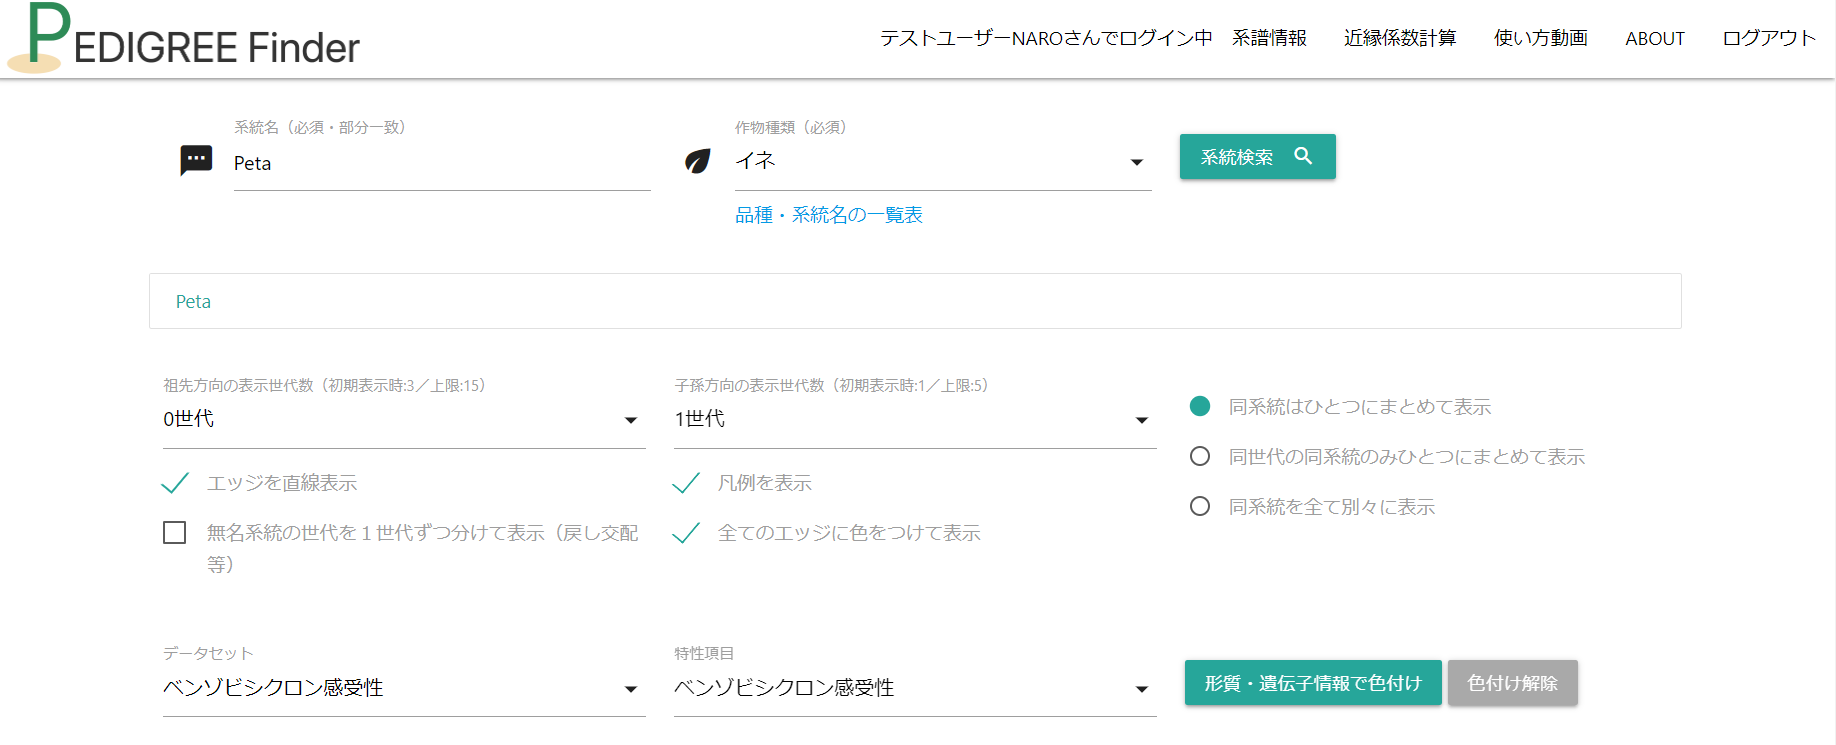Open the データセット dropdown

[403, 688]
